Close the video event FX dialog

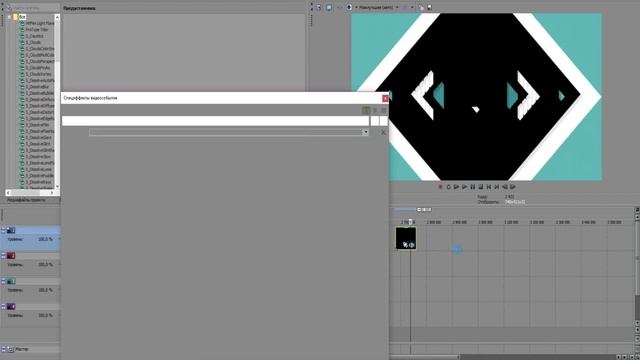click(385, 98)
